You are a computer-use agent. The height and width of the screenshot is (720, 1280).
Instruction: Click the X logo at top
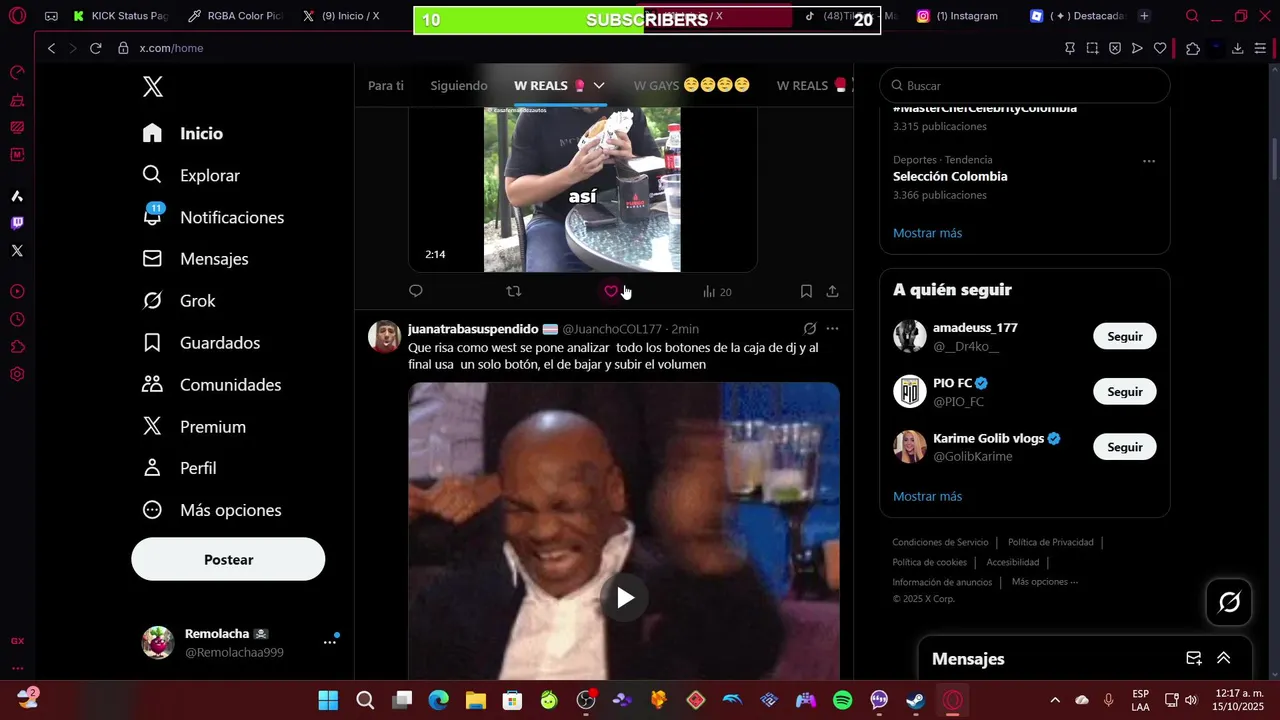(x=152, y=86)
